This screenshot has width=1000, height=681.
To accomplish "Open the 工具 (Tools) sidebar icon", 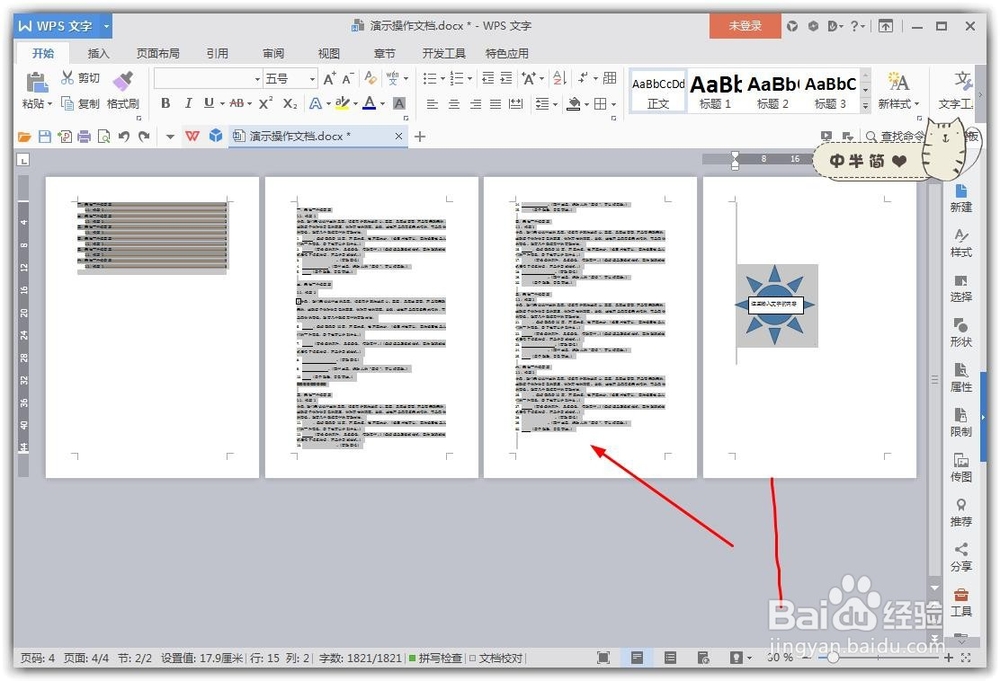I will tap(961, 602).
